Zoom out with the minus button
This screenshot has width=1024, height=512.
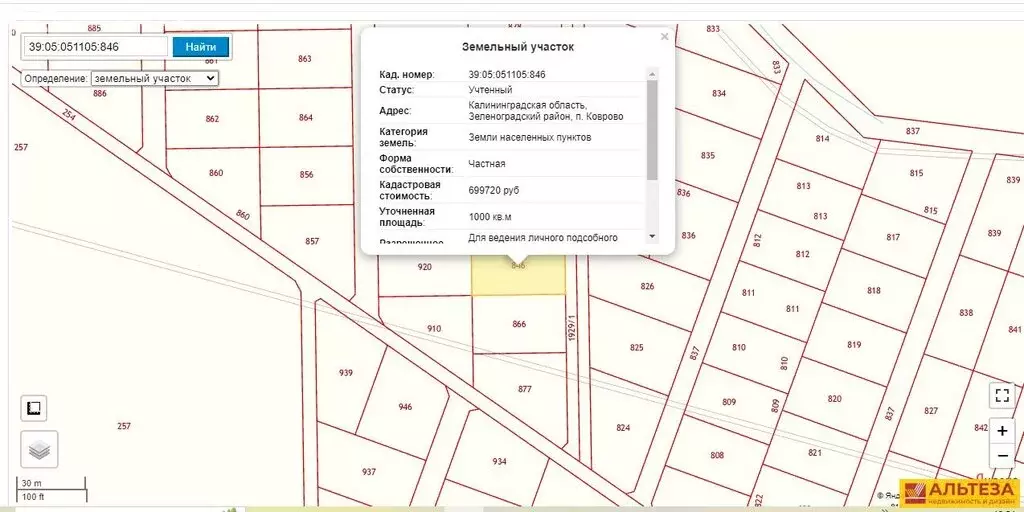tap(1002, 455)
